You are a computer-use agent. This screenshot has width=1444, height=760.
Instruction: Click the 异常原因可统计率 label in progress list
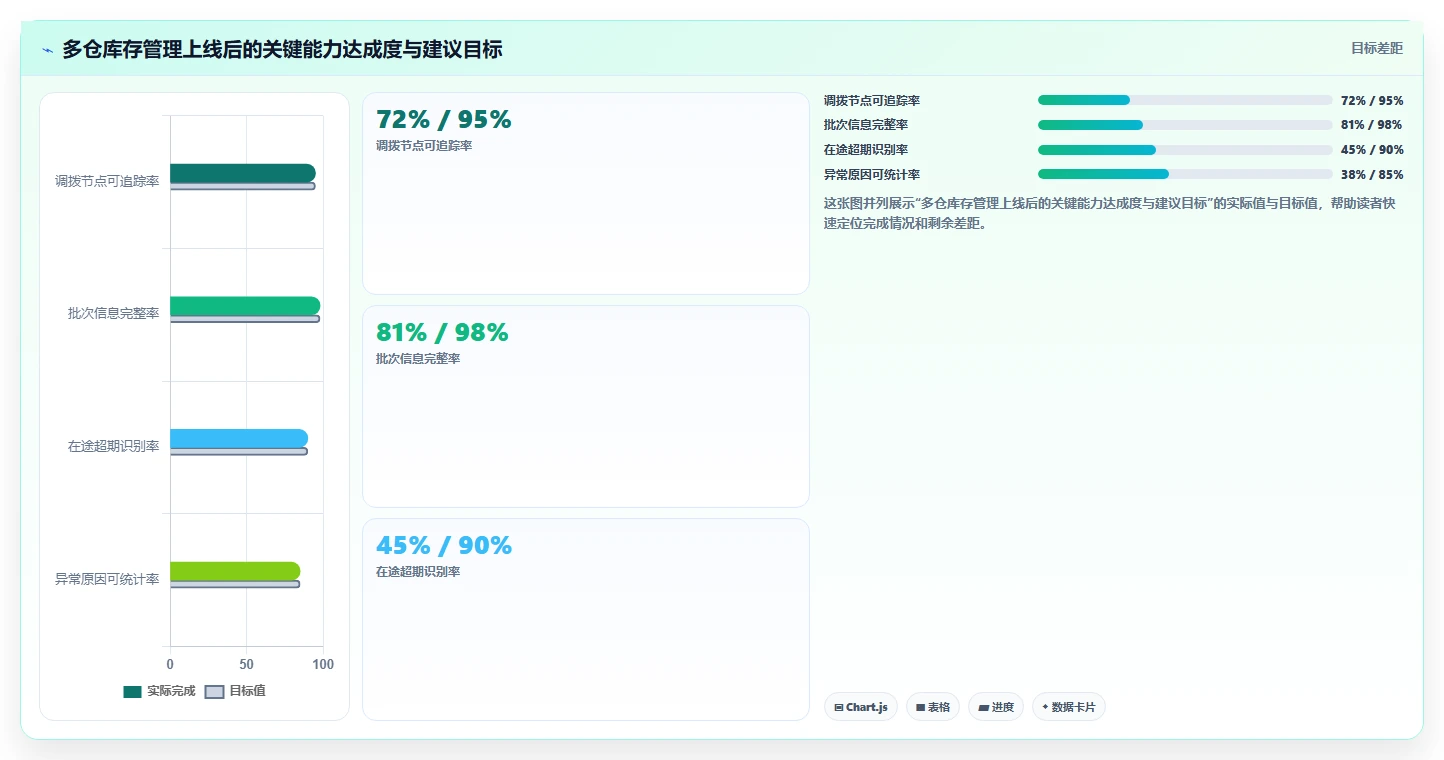coord(872,175)
